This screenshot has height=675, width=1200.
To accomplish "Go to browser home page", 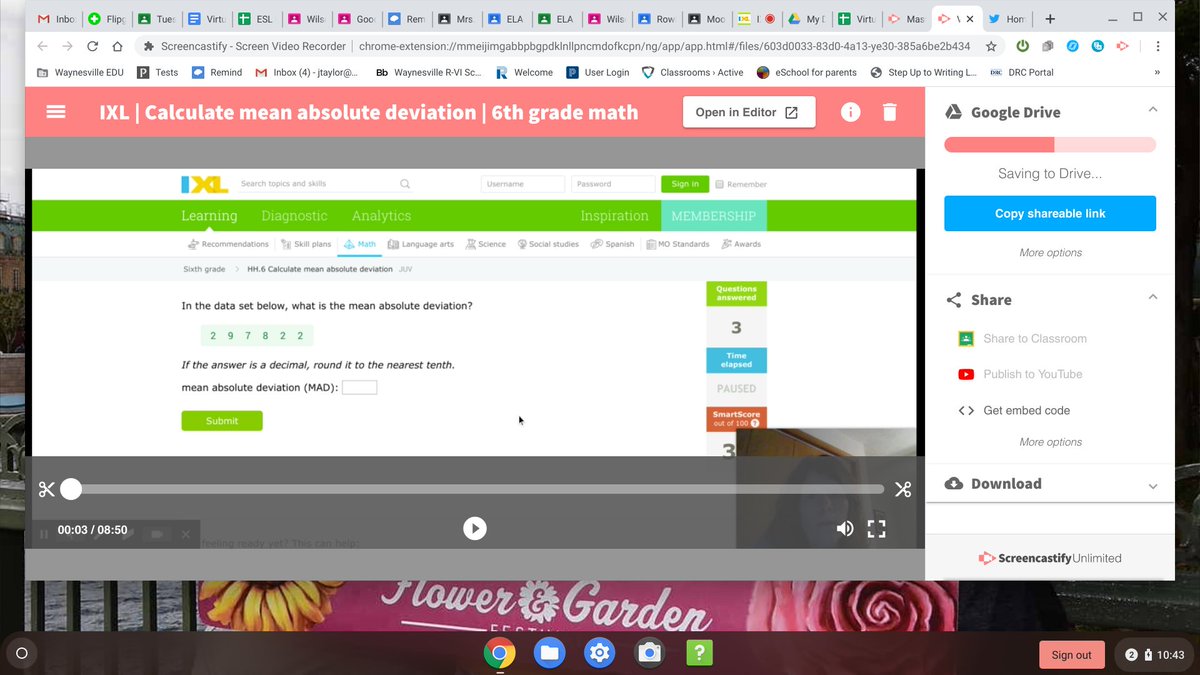I will (x=118, y=46).
